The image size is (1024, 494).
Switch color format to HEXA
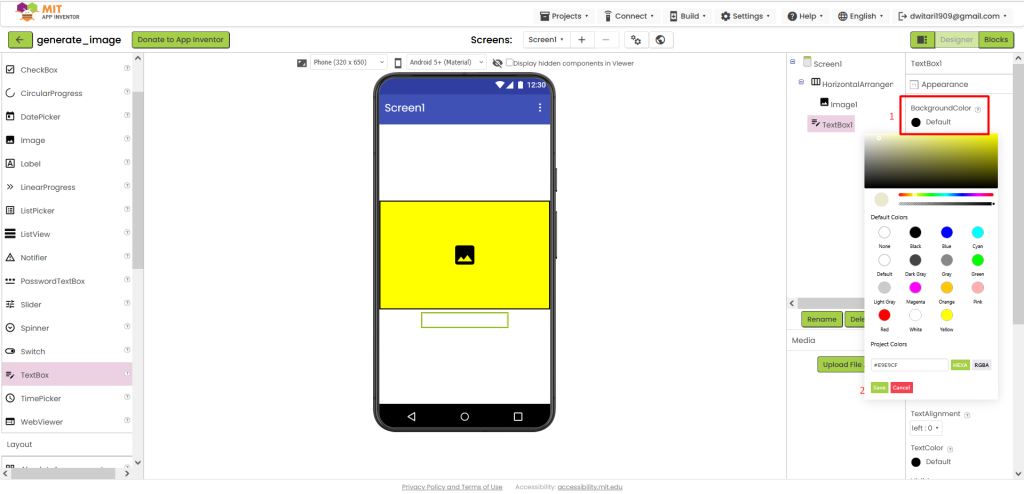coord(960,365)
